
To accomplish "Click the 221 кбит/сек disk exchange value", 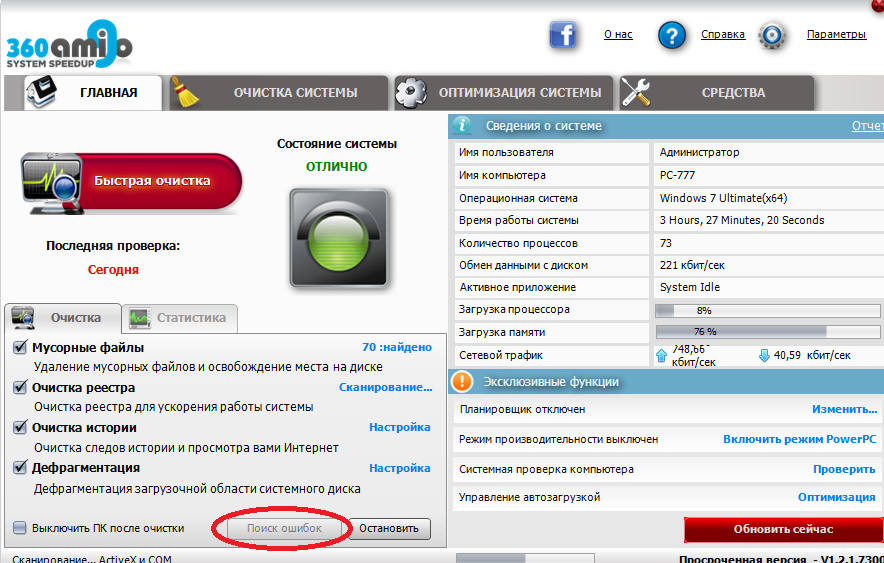I will click(692, 265).
